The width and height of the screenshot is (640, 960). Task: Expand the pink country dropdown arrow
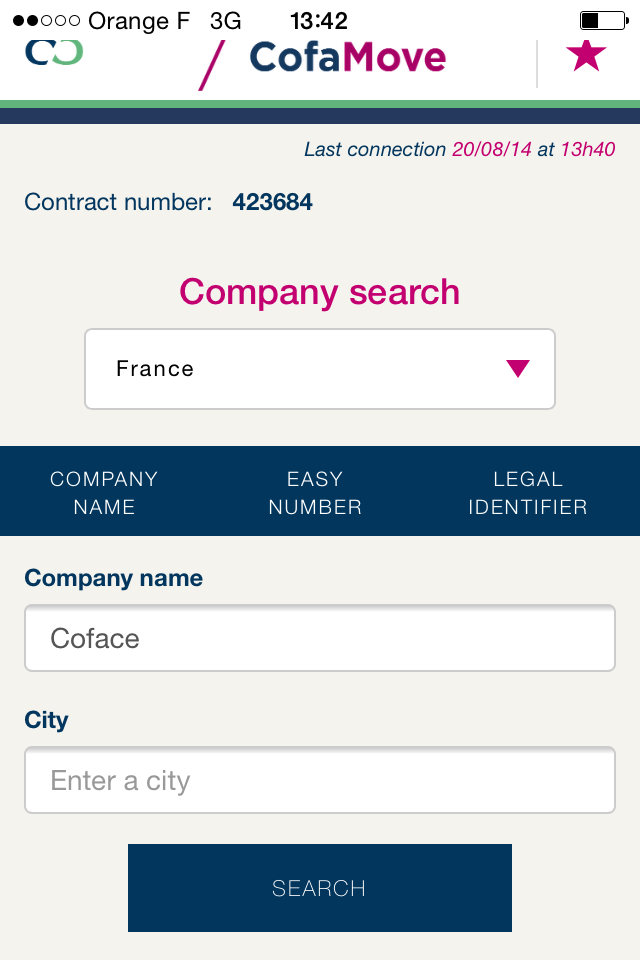(x=518, y=368)
